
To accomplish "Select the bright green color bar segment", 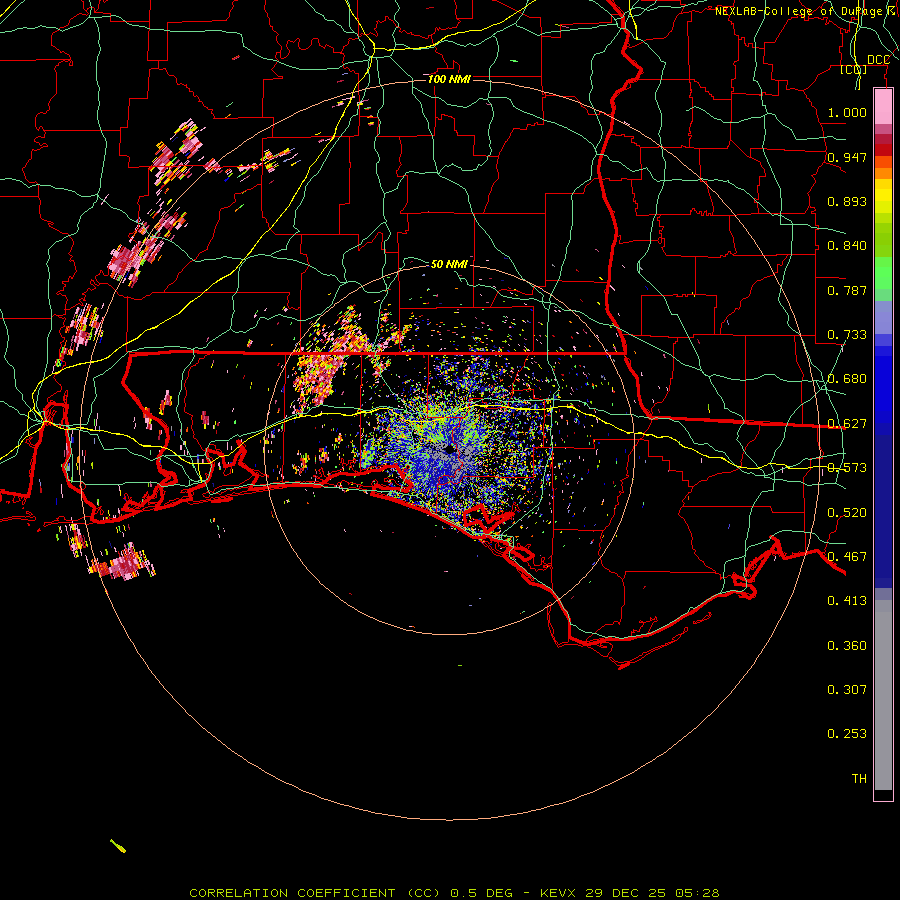I will pos(883,273).
